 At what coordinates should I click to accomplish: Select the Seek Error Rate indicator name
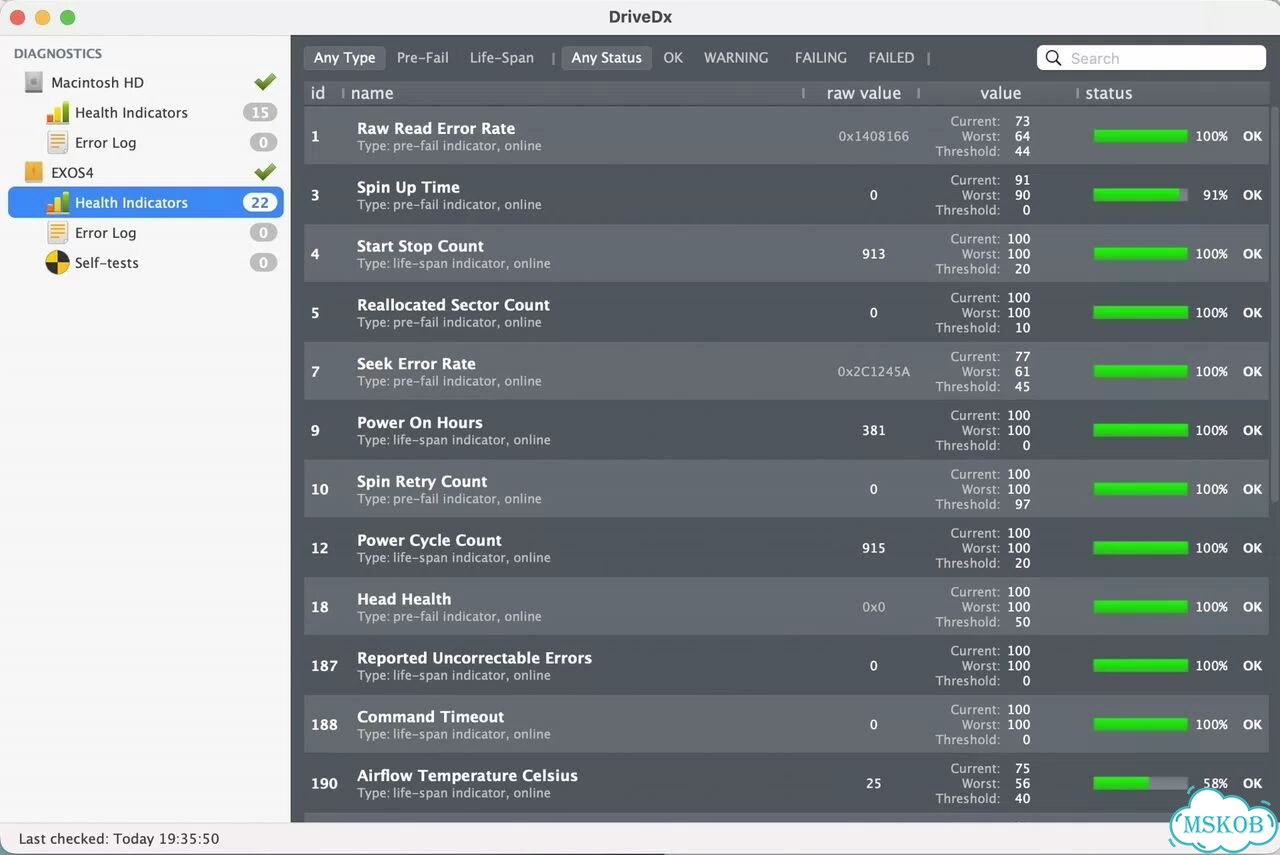tap(416, 364)
